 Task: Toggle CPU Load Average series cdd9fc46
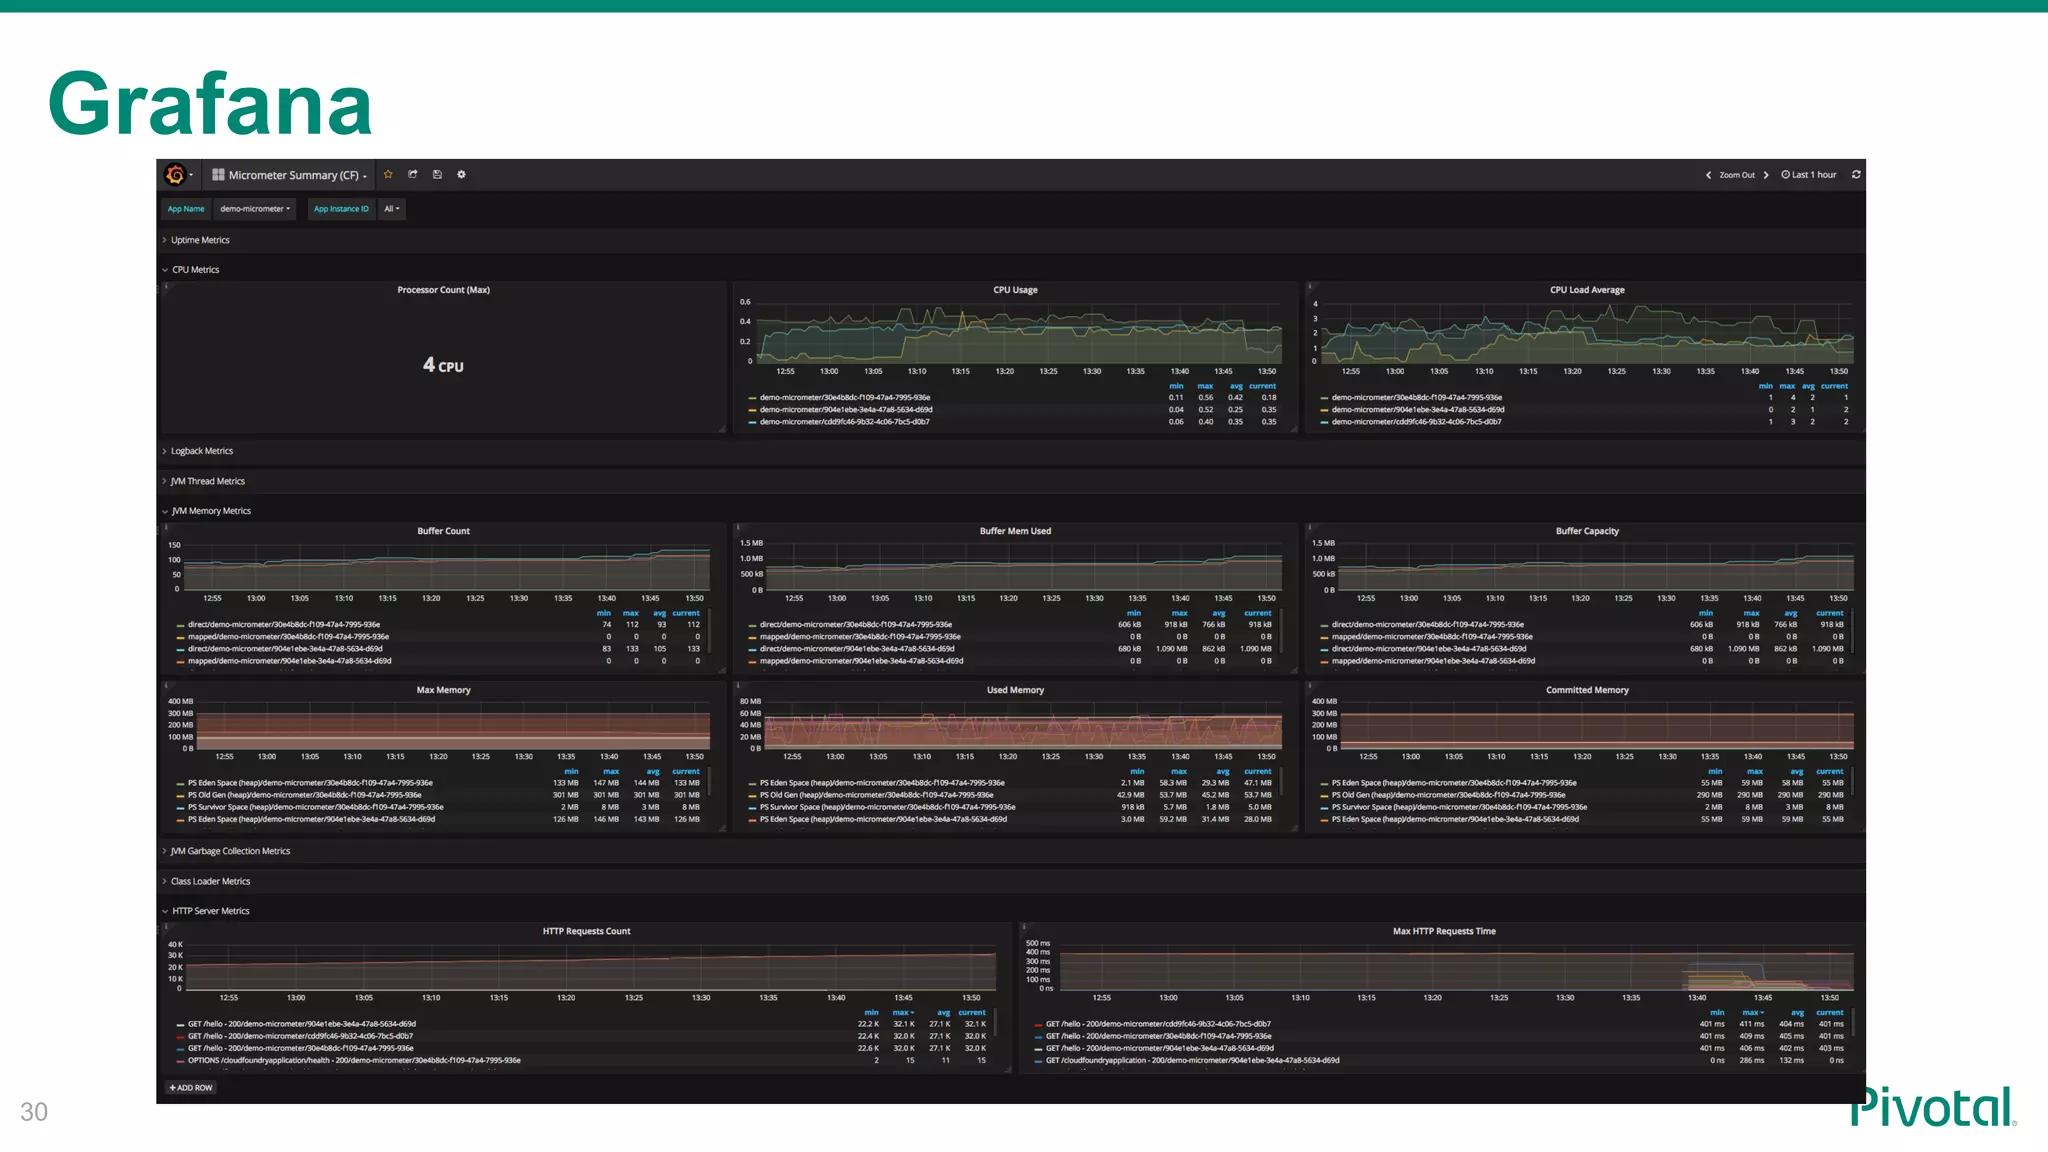coord(1416,422)
